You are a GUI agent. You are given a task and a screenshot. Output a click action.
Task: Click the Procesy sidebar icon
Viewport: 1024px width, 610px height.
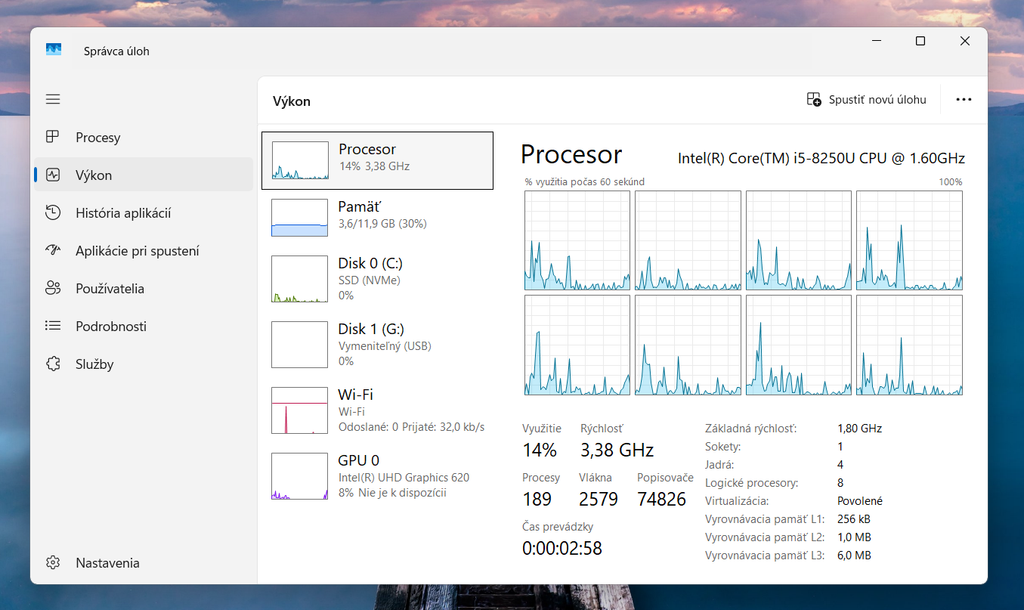point(53,136)
